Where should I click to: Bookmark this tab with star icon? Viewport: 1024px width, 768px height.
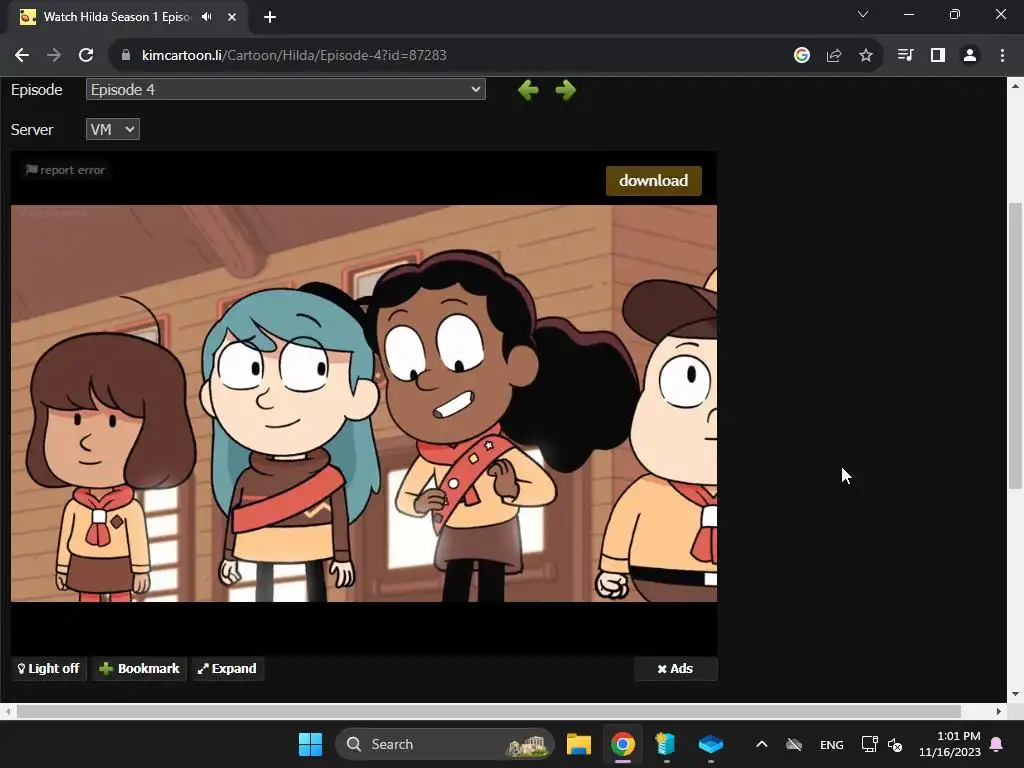click(866, 56)
